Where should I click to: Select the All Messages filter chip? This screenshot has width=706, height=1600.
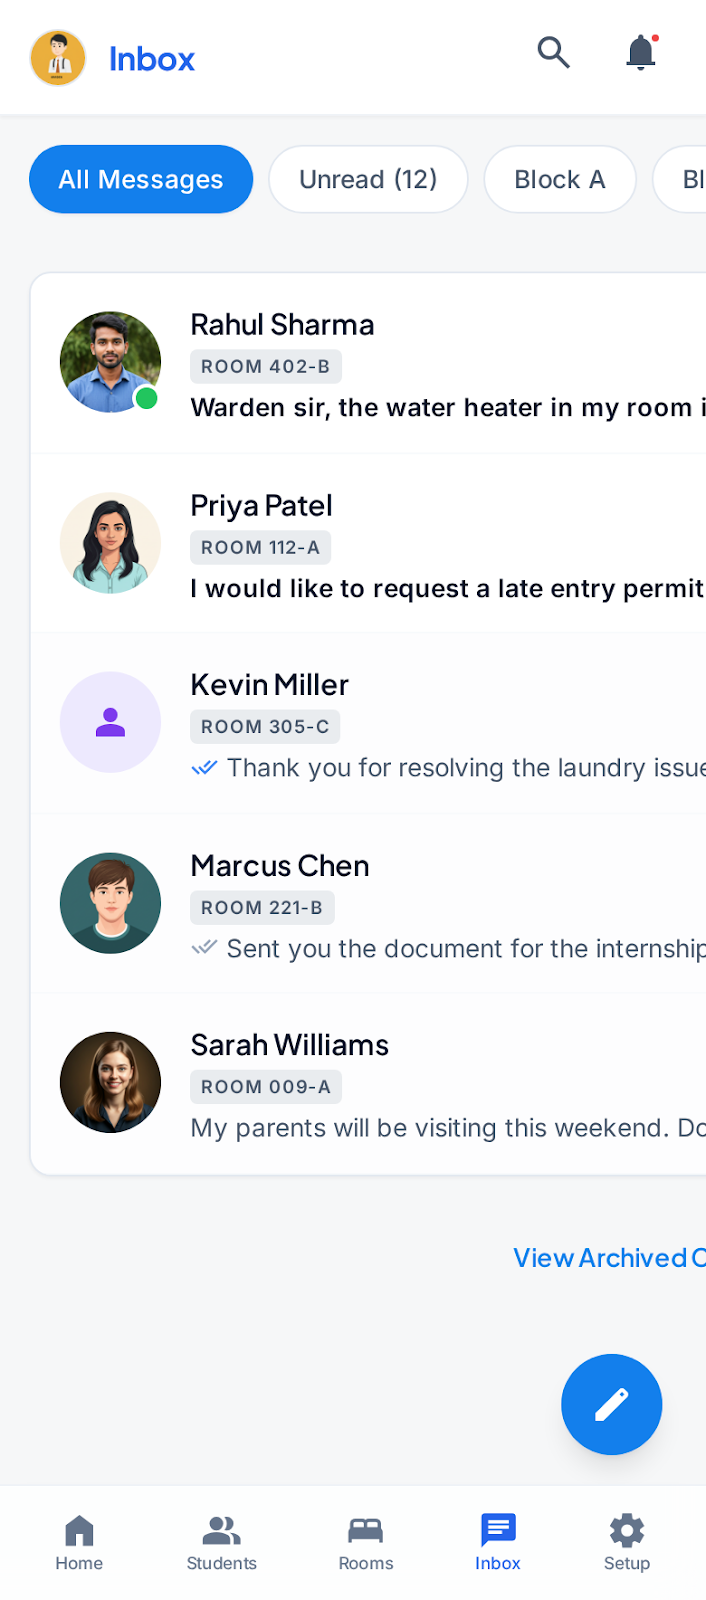pyautogui.click(x=141, y=179)
